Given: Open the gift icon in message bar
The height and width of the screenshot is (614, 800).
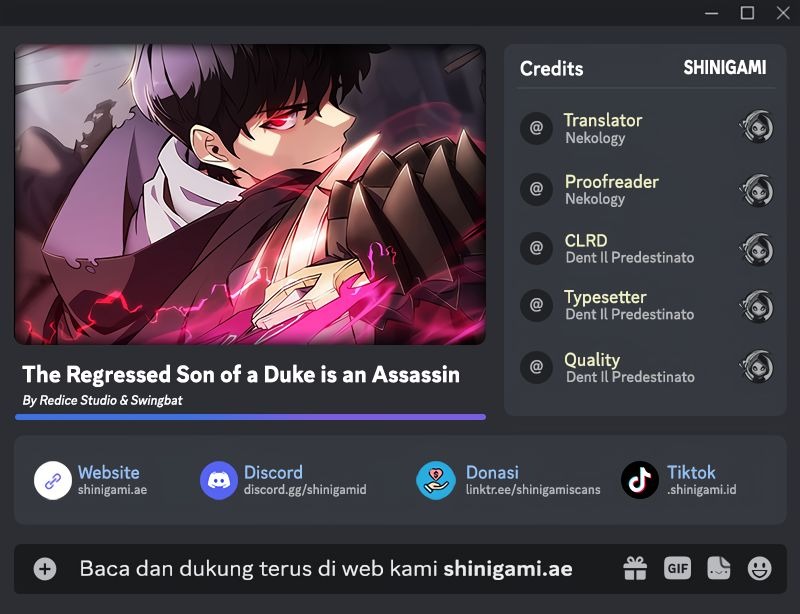Looking at the screenshot, I should 635,568.
